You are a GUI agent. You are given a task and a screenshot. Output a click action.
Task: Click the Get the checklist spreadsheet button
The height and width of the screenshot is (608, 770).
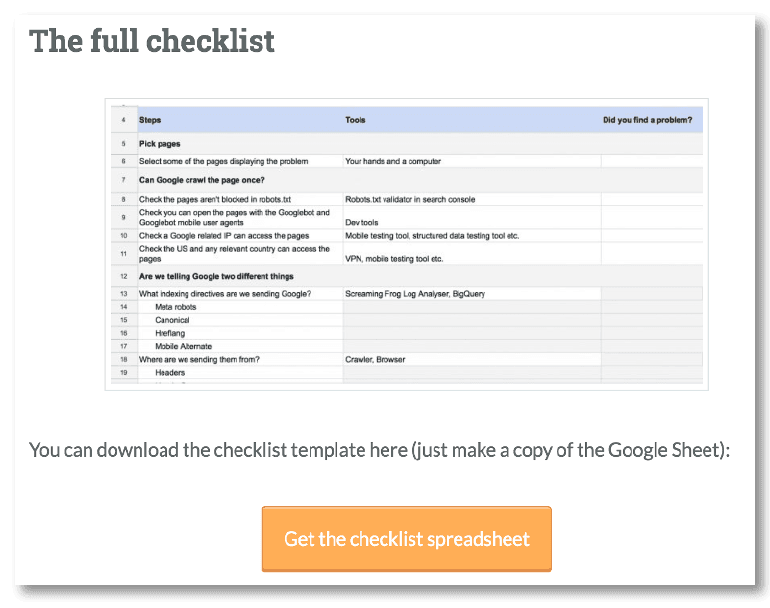406,539
